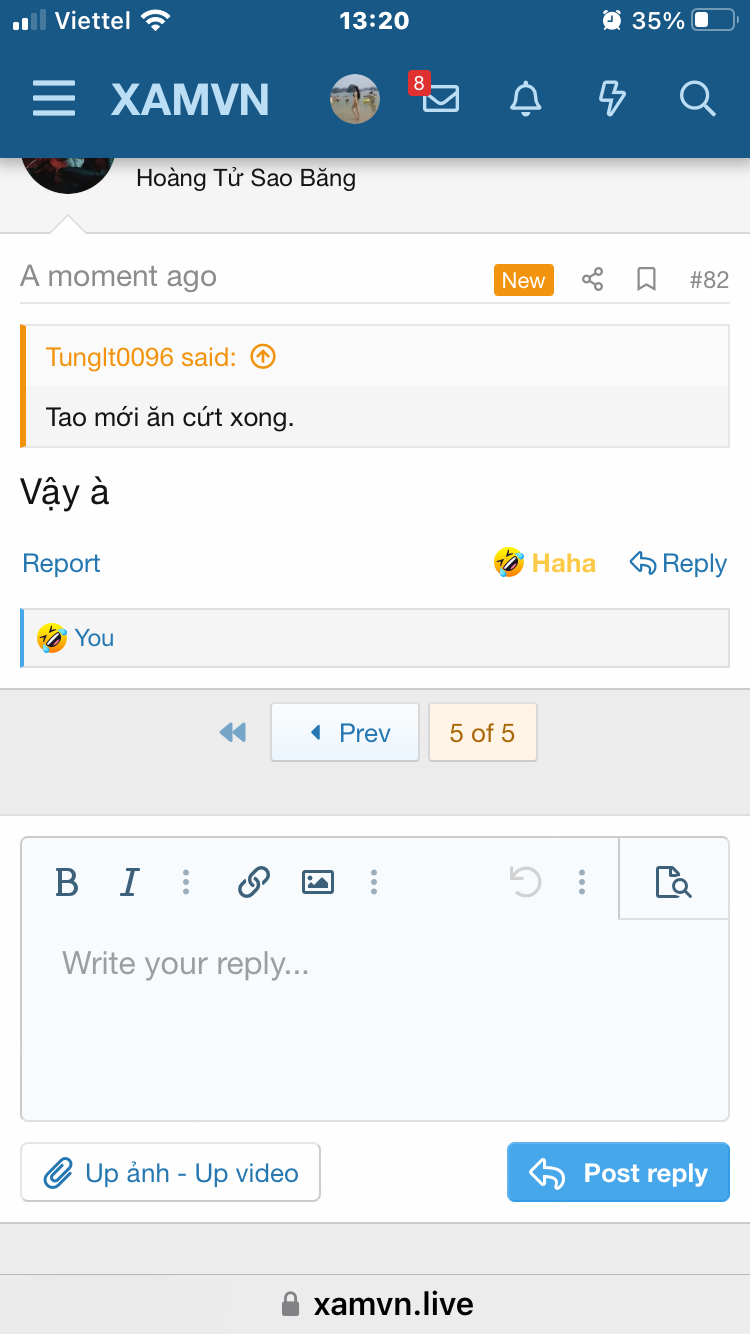Image resolution: width=750 pixels, height=1334 pixels.
Task: Open the inbox envelope with 8 unread messages
Action: point(438,100)
